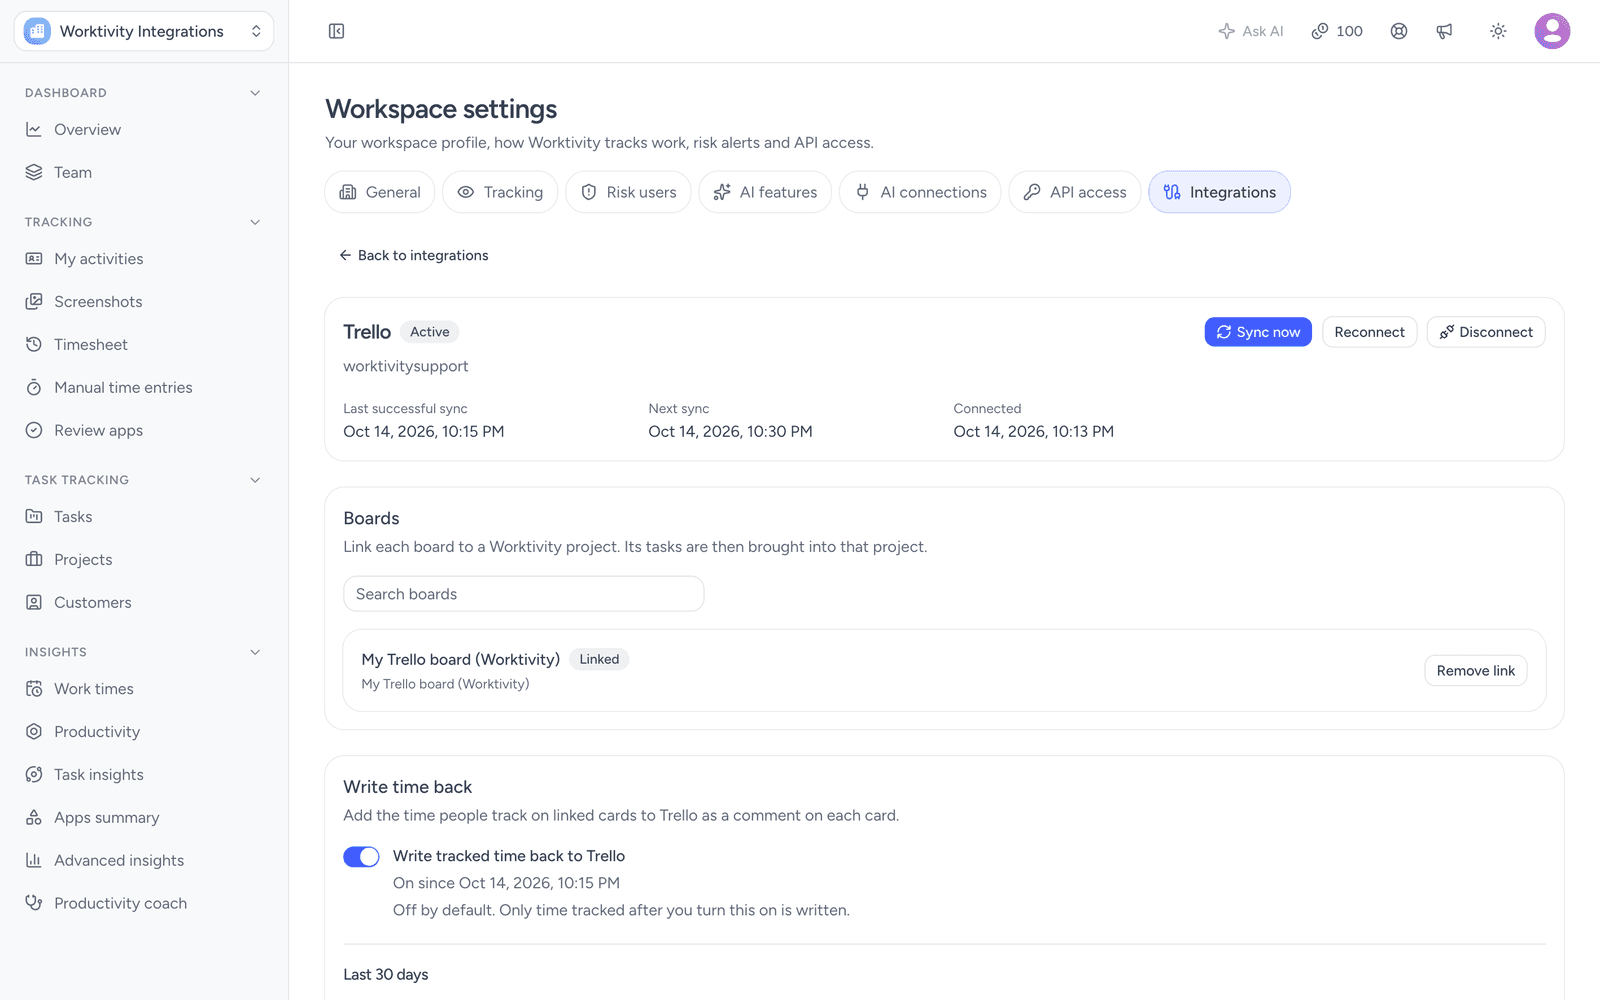
Task: Turn off Write tracked time back to Trello
Action: pyautogui.click(x=361, y=857)
